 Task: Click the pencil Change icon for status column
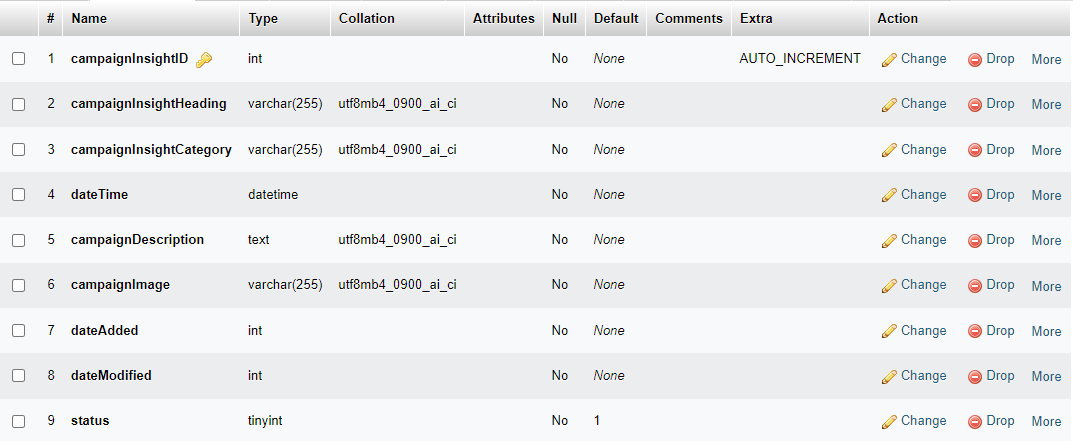pyautogui.click(x=888, y=421)
